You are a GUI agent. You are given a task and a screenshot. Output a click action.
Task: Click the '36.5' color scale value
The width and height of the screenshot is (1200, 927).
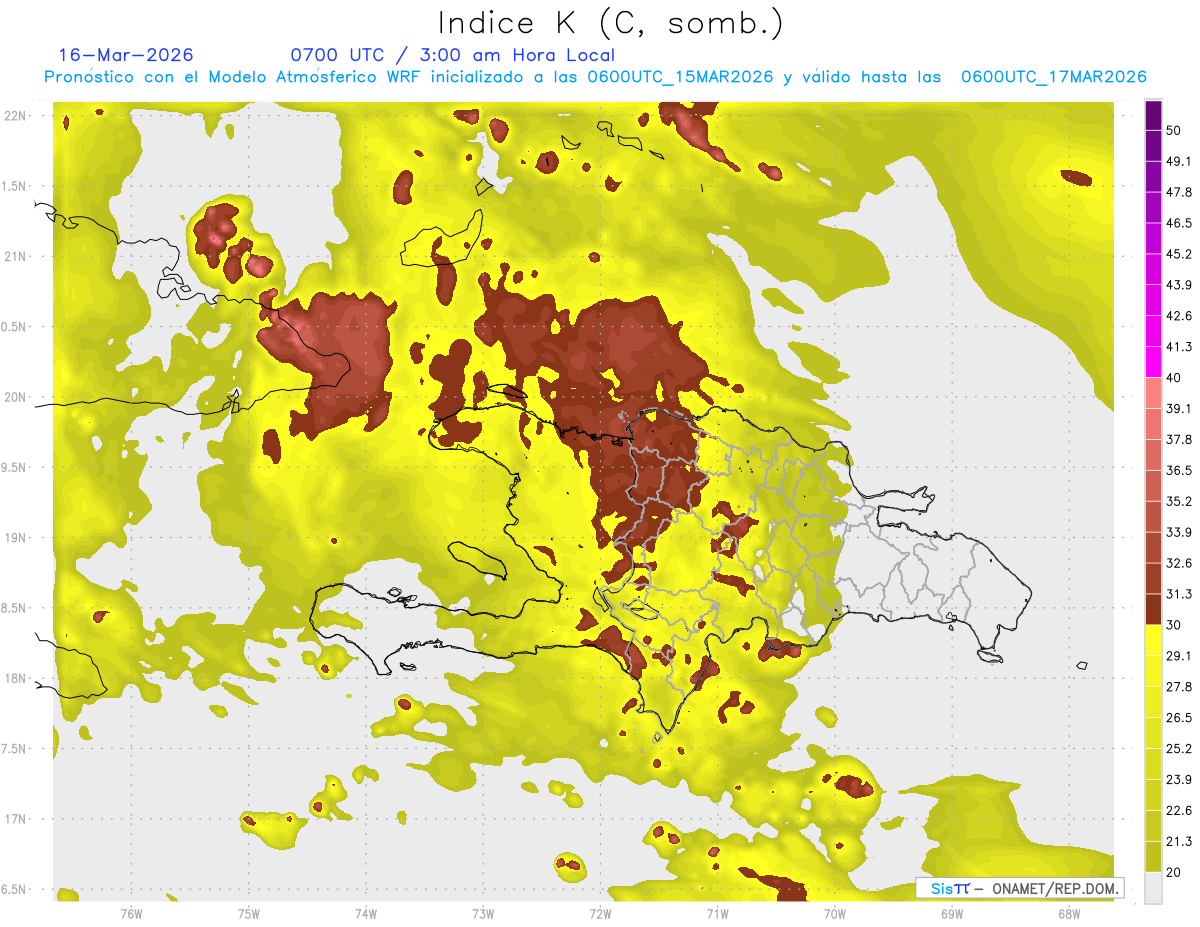click(x=1178, y=470)
